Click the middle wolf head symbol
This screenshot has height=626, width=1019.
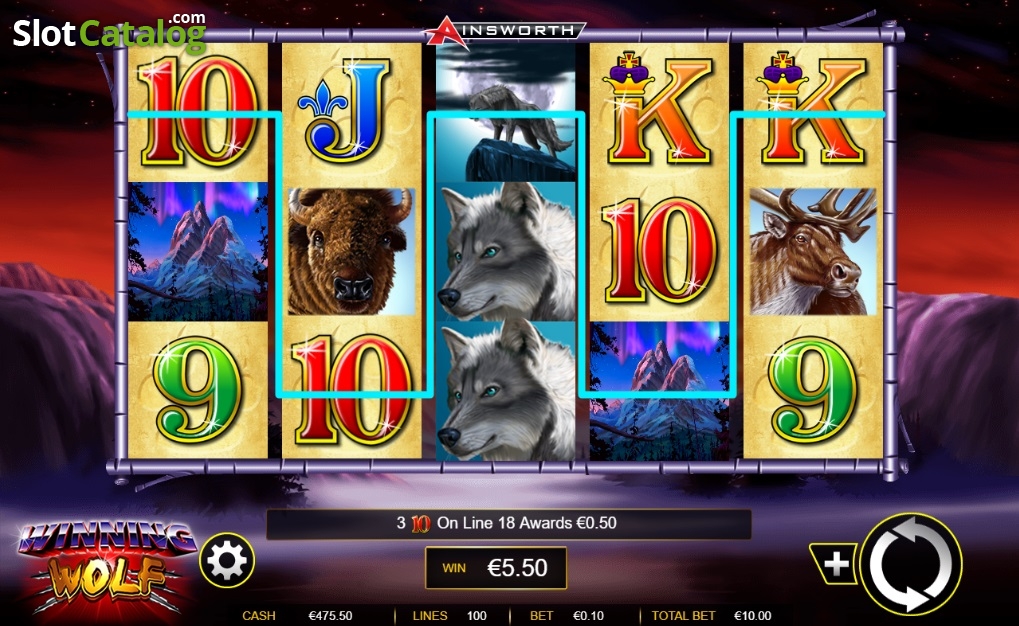506,252
